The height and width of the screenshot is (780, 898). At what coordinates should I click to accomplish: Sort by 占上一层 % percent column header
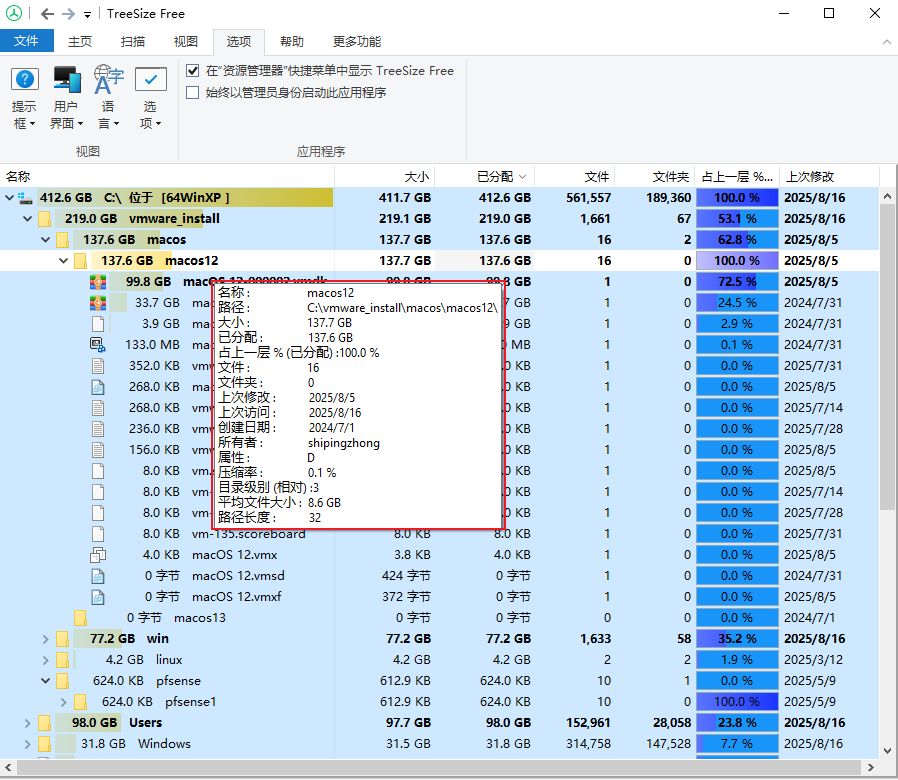point(736,176)
